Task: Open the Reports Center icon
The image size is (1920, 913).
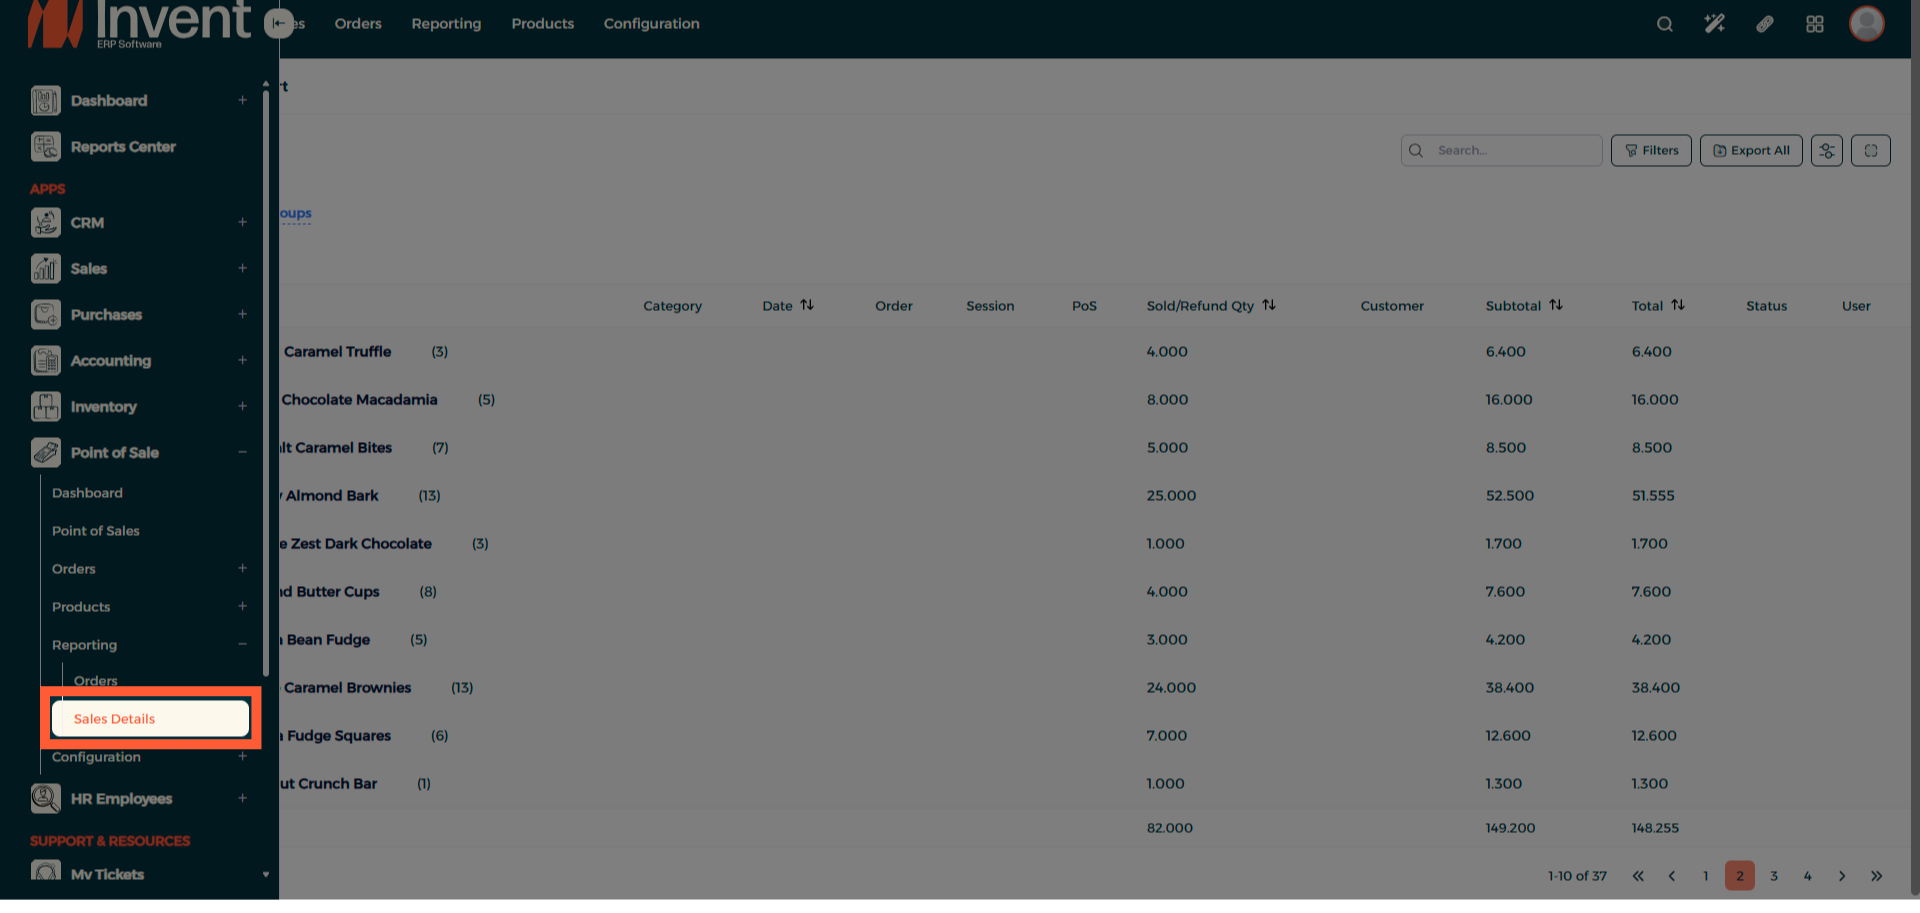Action: click(x=45, y=147)
